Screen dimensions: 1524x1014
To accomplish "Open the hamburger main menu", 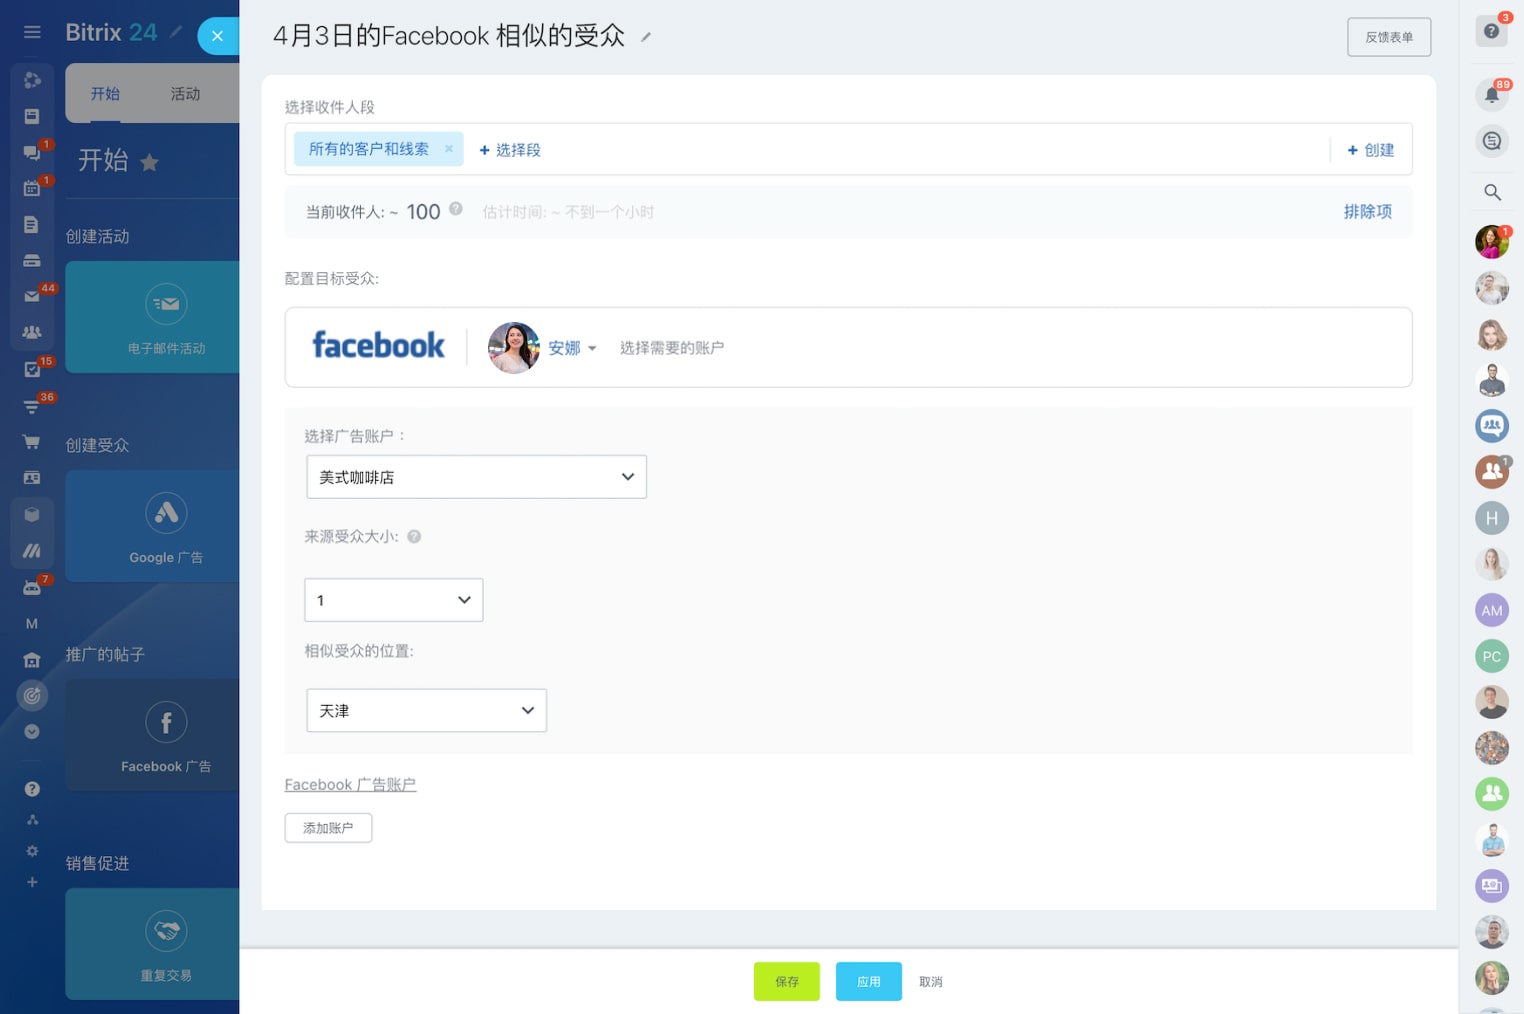I will 32,32.
